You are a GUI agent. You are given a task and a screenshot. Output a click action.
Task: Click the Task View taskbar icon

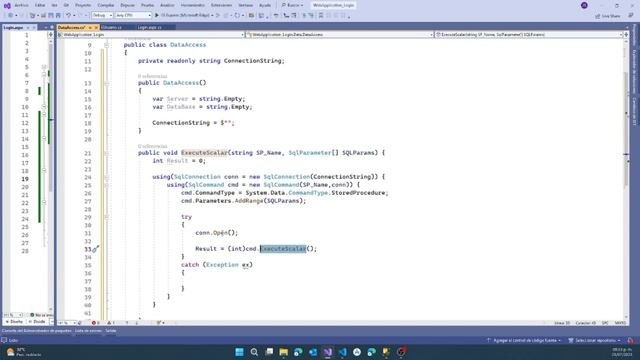click(x=269, y=352)
